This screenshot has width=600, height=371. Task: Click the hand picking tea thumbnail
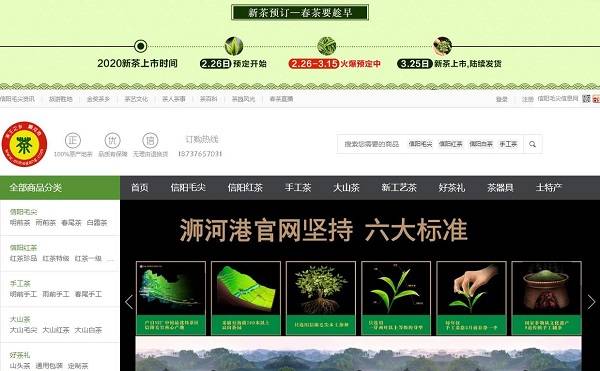[x=471, y=298]
